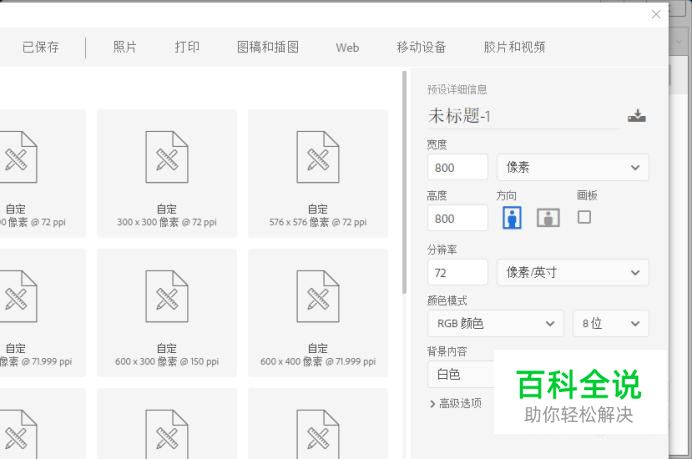Click the 未标题-1 document name field
Screen dimensions: 692x459
tap(523, 116)
